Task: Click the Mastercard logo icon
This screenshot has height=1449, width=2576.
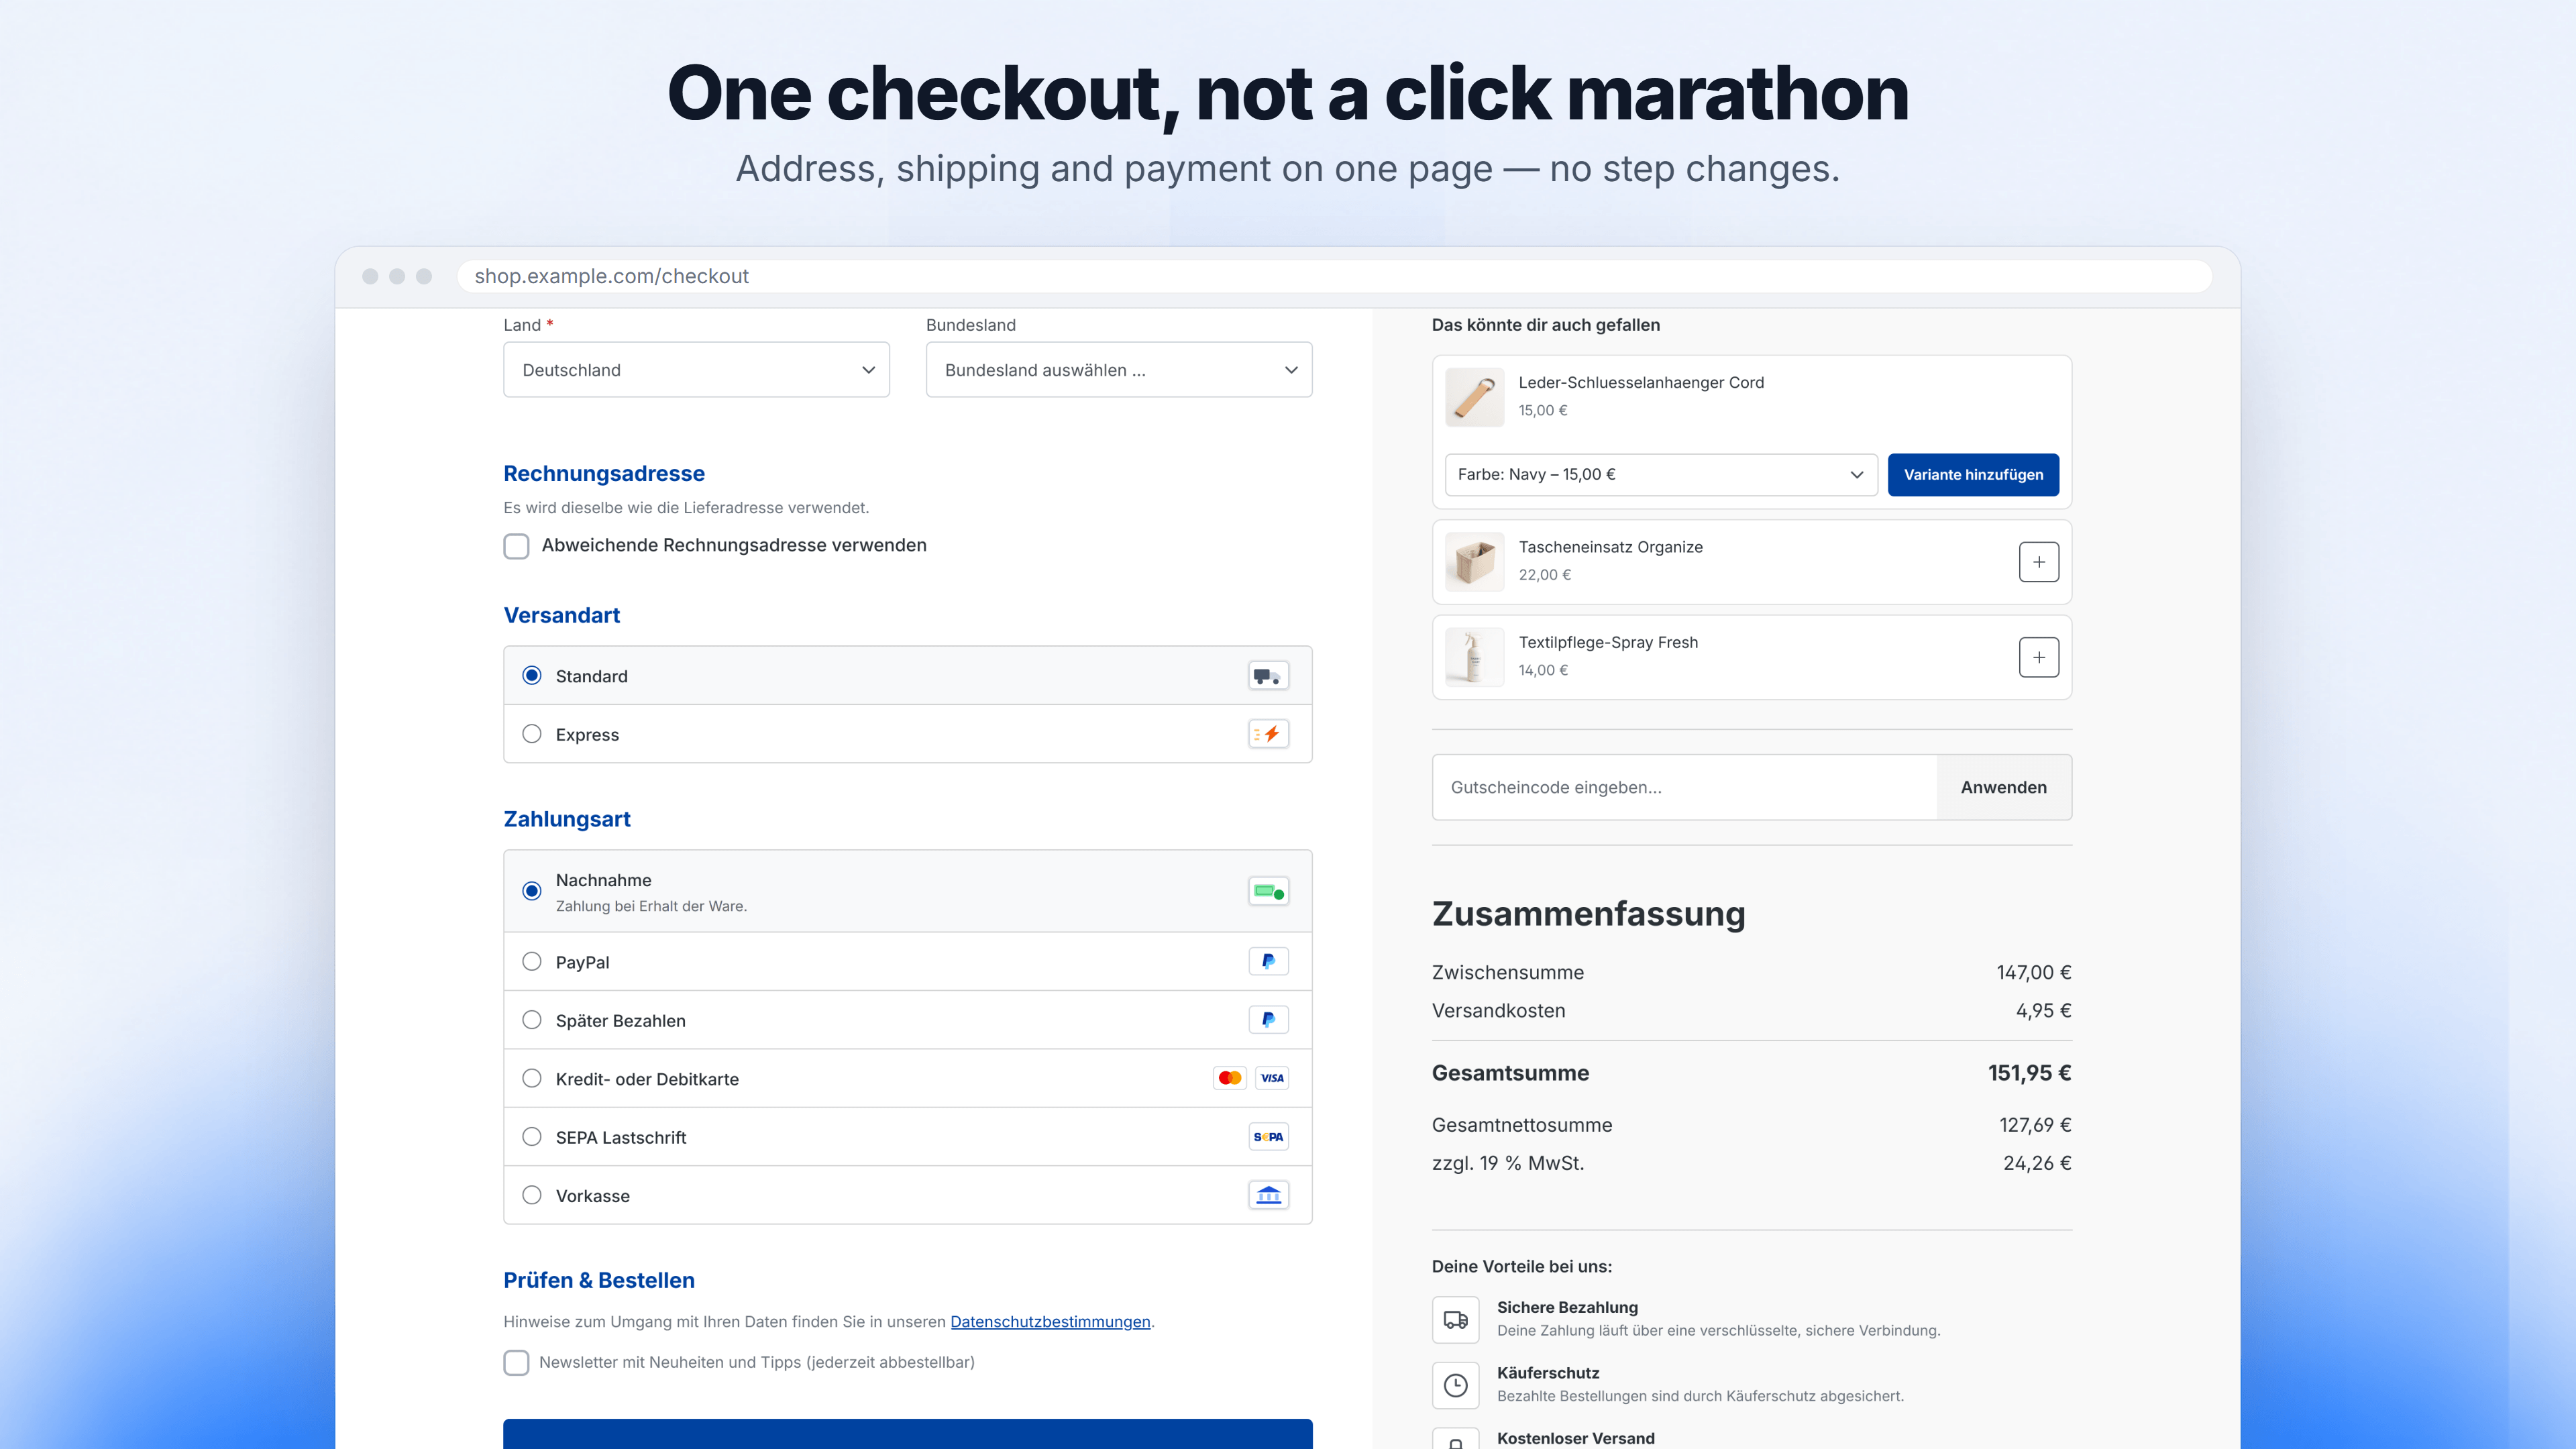Action: click(1229, 1078)
